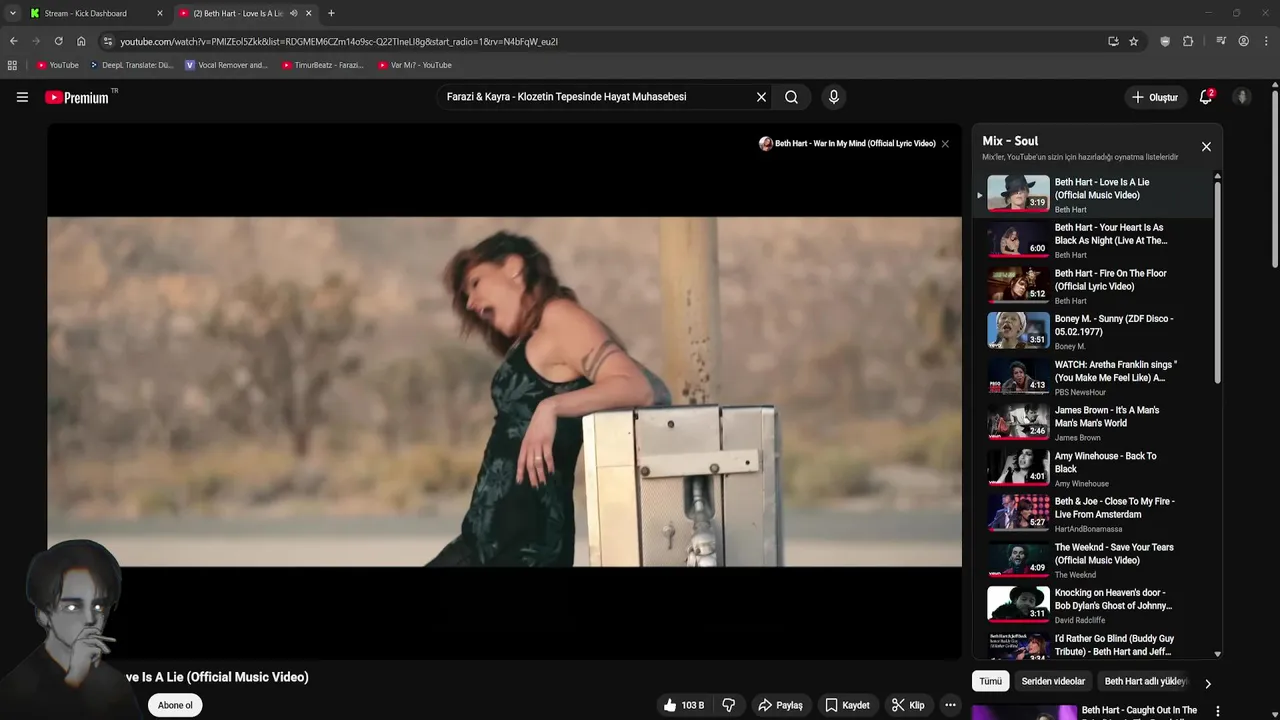The image size is (1280, 720).
Task: Open more actions three-dot menu under video
Action: click(950, 705)
